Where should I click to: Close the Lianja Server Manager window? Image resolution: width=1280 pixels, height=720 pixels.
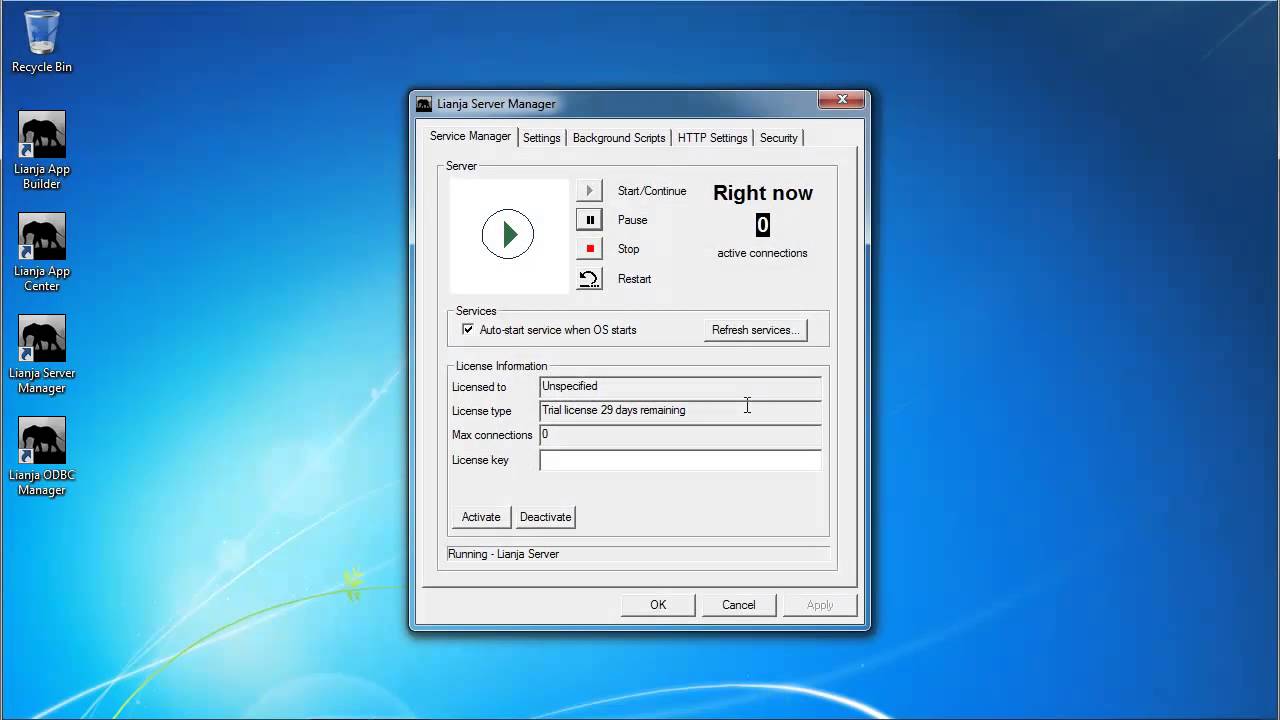click(842, 100)
